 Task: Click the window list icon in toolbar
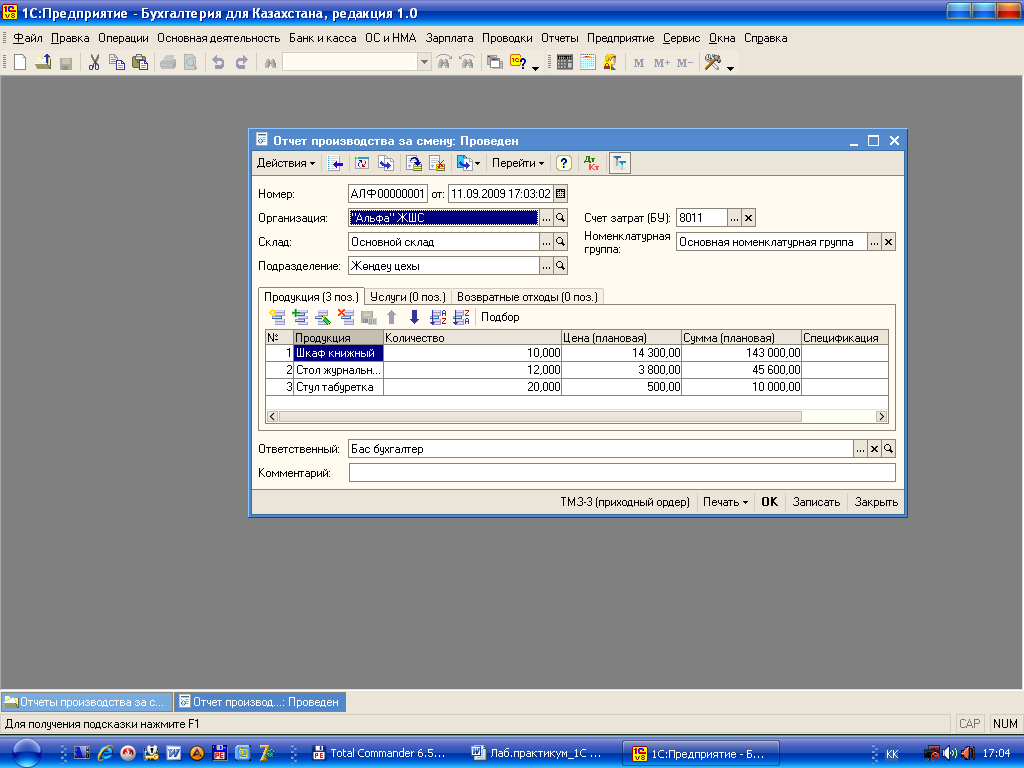494,63
